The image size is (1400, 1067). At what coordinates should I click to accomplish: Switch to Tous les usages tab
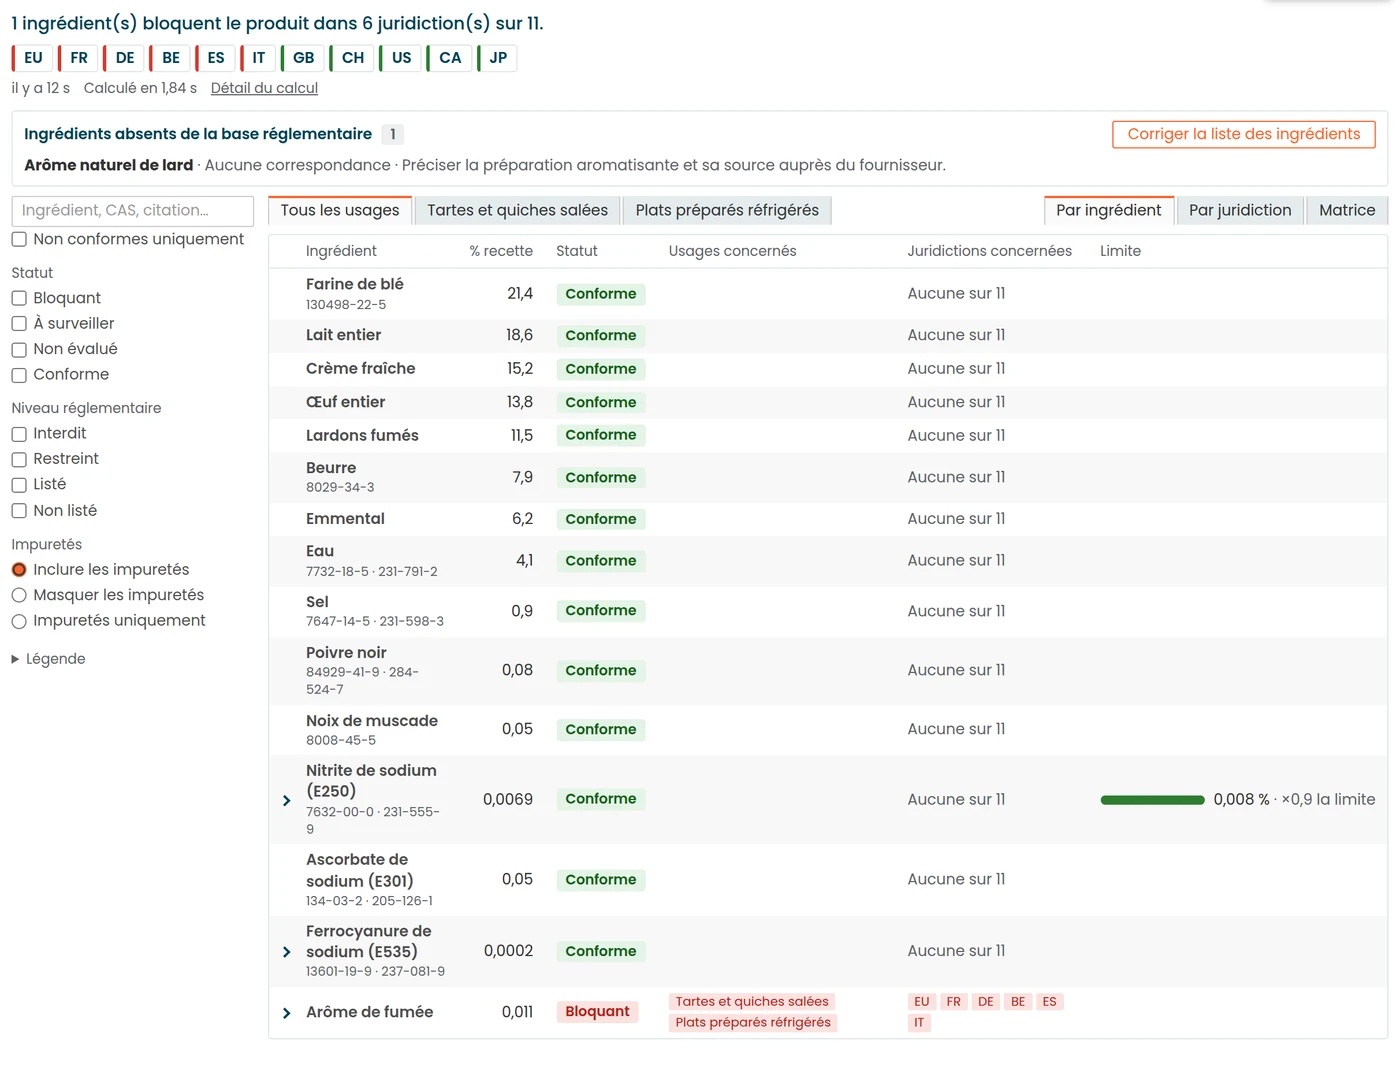coord(340,210)
